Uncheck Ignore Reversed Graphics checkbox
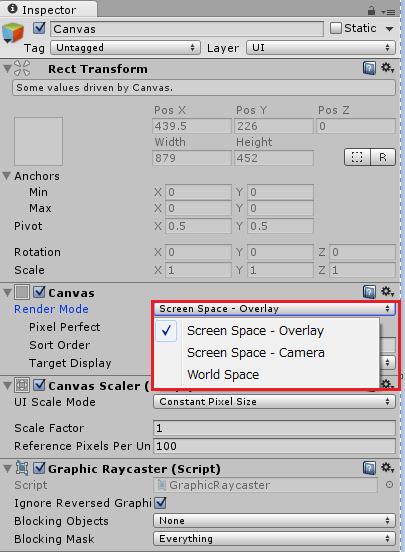Viewport: 405px width, 552px height. (161, 502)
